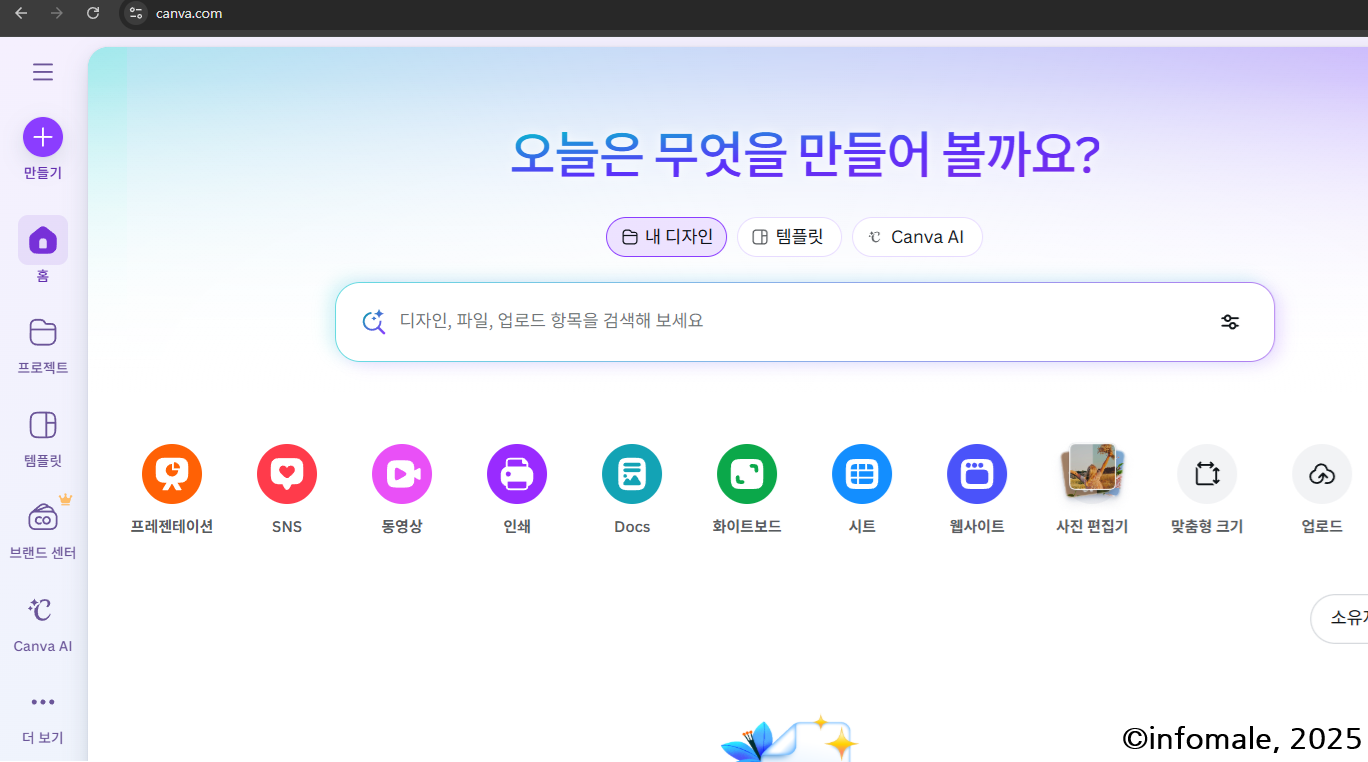This screenshot has width=1368, height=762.
Task: Click the 업로드 cloud icon
Action: [1322, 474]
